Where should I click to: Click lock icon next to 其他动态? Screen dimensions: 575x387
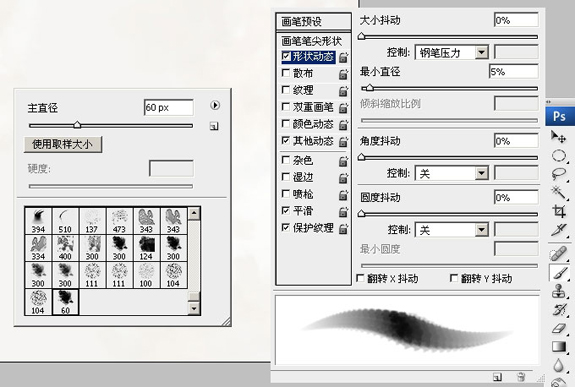pos(343,142)
